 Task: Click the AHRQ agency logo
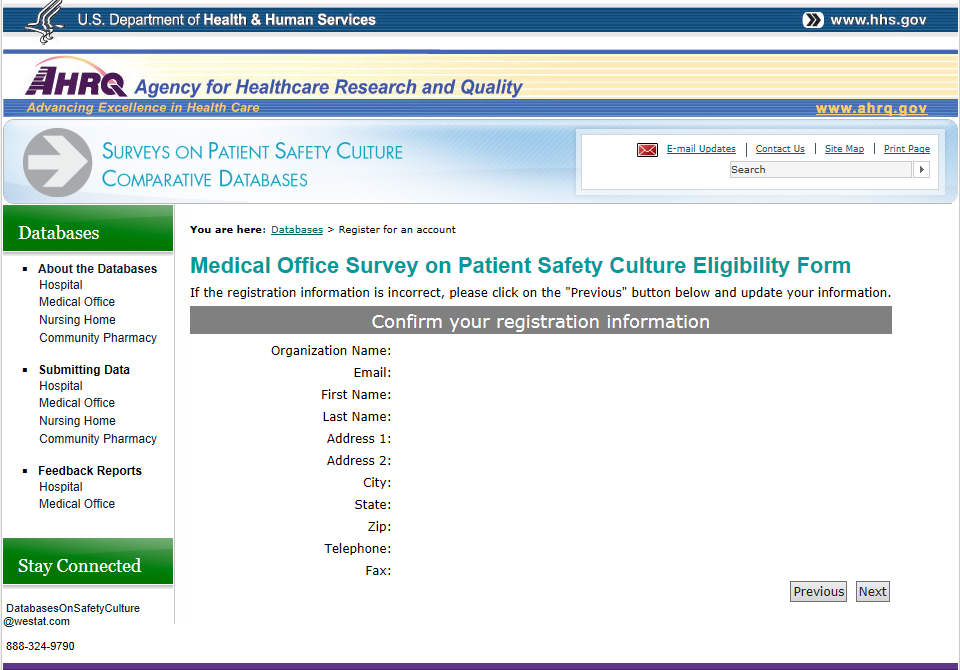pyautogui.click(x=76, y=79)
